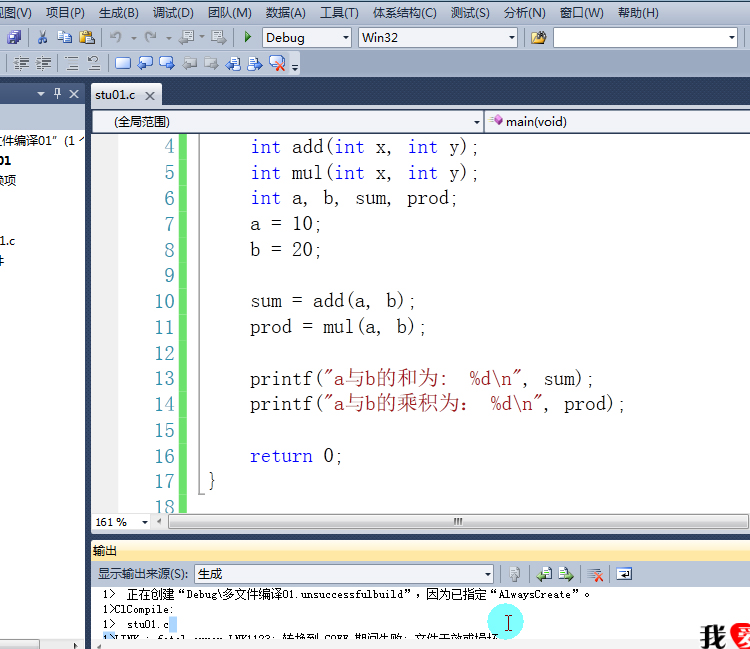Screen dimensions: 750x649
Task: Start debugging with the green play icon
Action: [247, 37]
